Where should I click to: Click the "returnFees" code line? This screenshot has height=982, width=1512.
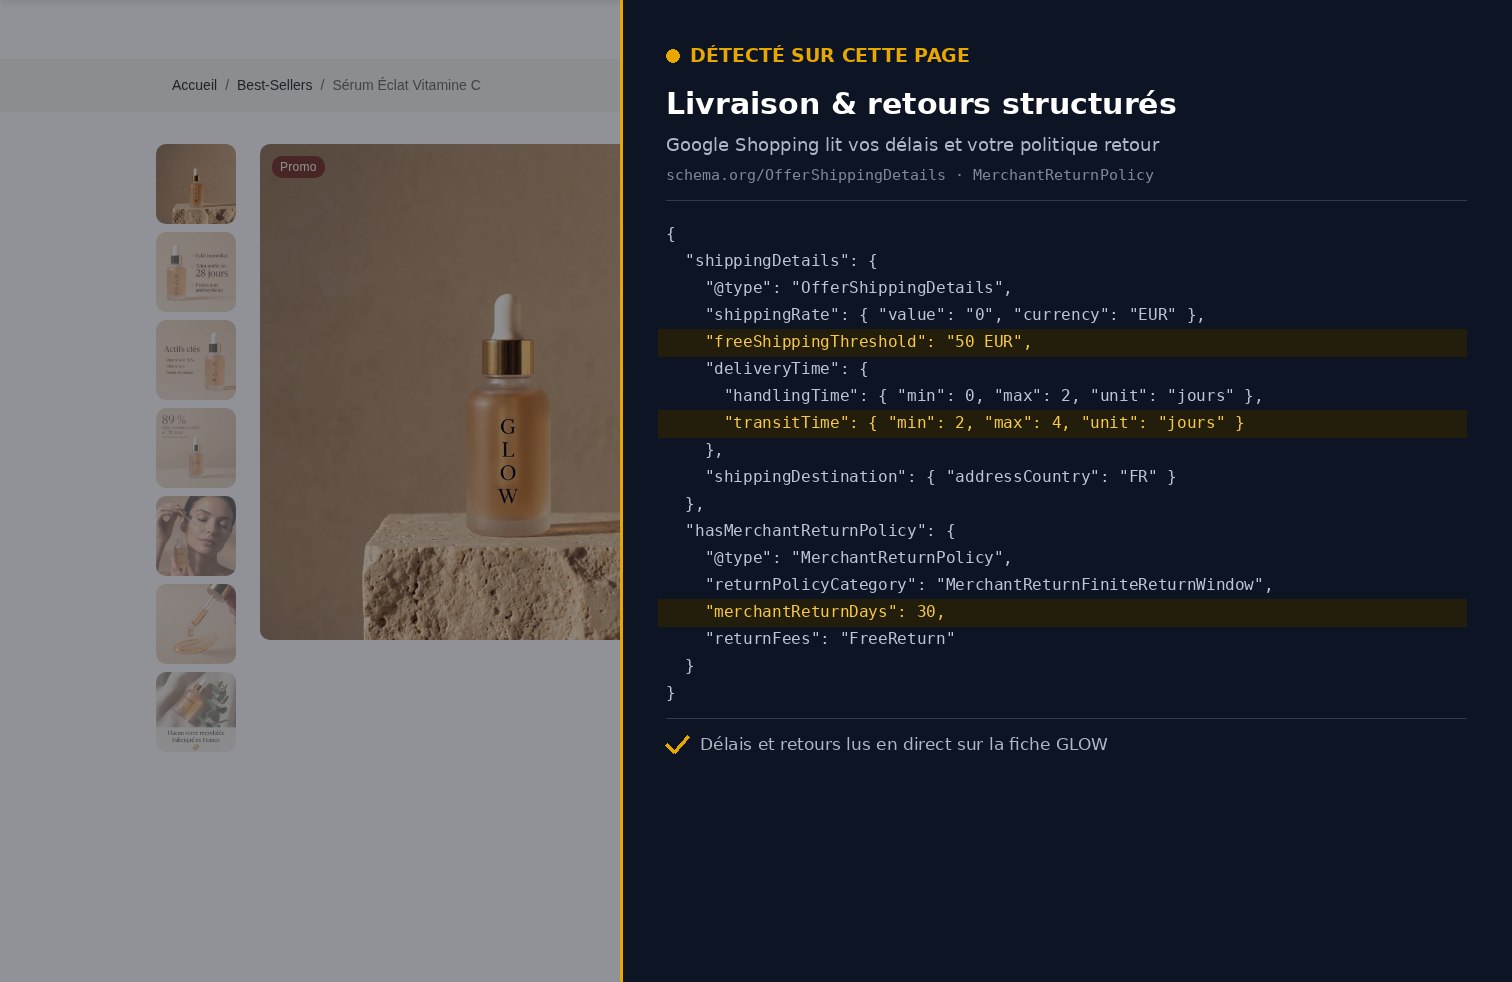[830, 639]
